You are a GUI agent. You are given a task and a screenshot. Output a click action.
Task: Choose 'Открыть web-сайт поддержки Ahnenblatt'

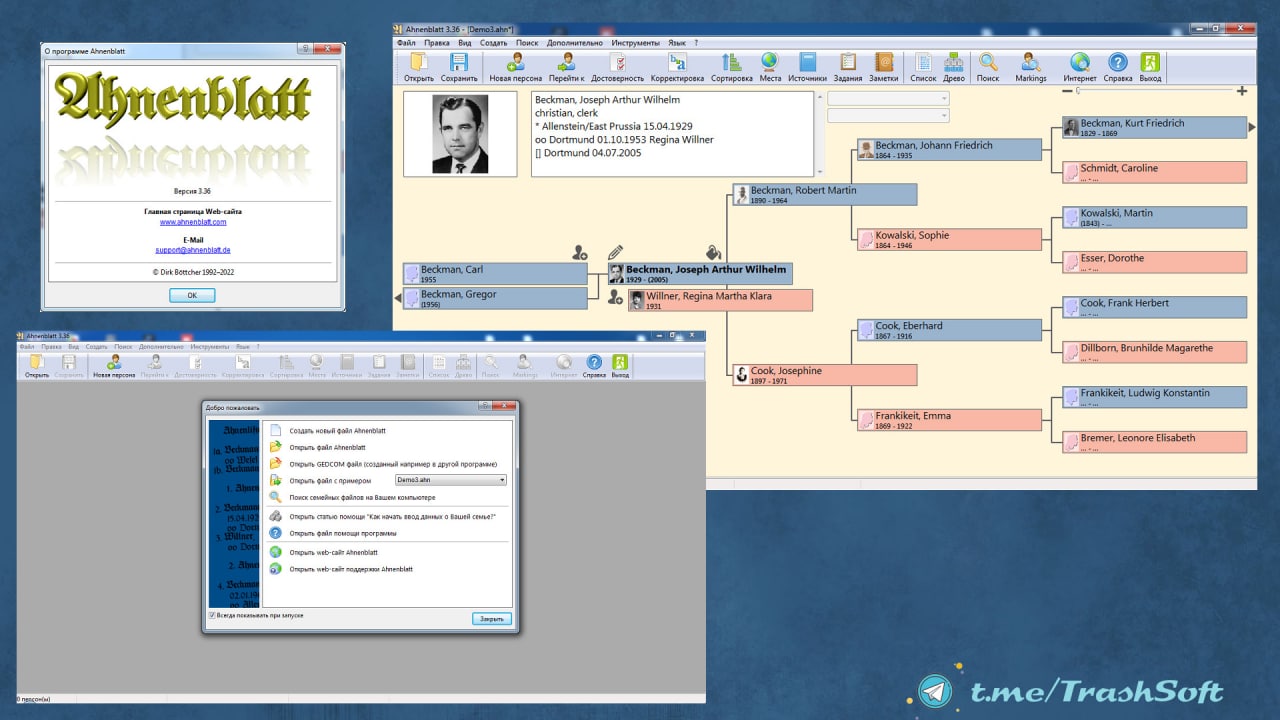[x=351, y=569]
